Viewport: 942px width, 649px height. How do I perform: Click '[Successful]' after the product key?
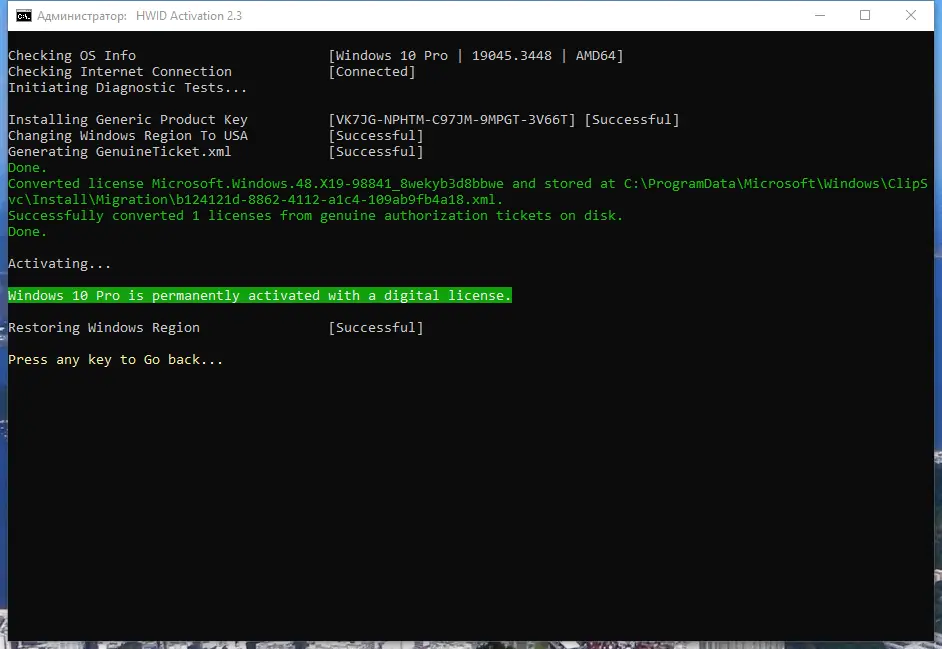click(632, 120)
